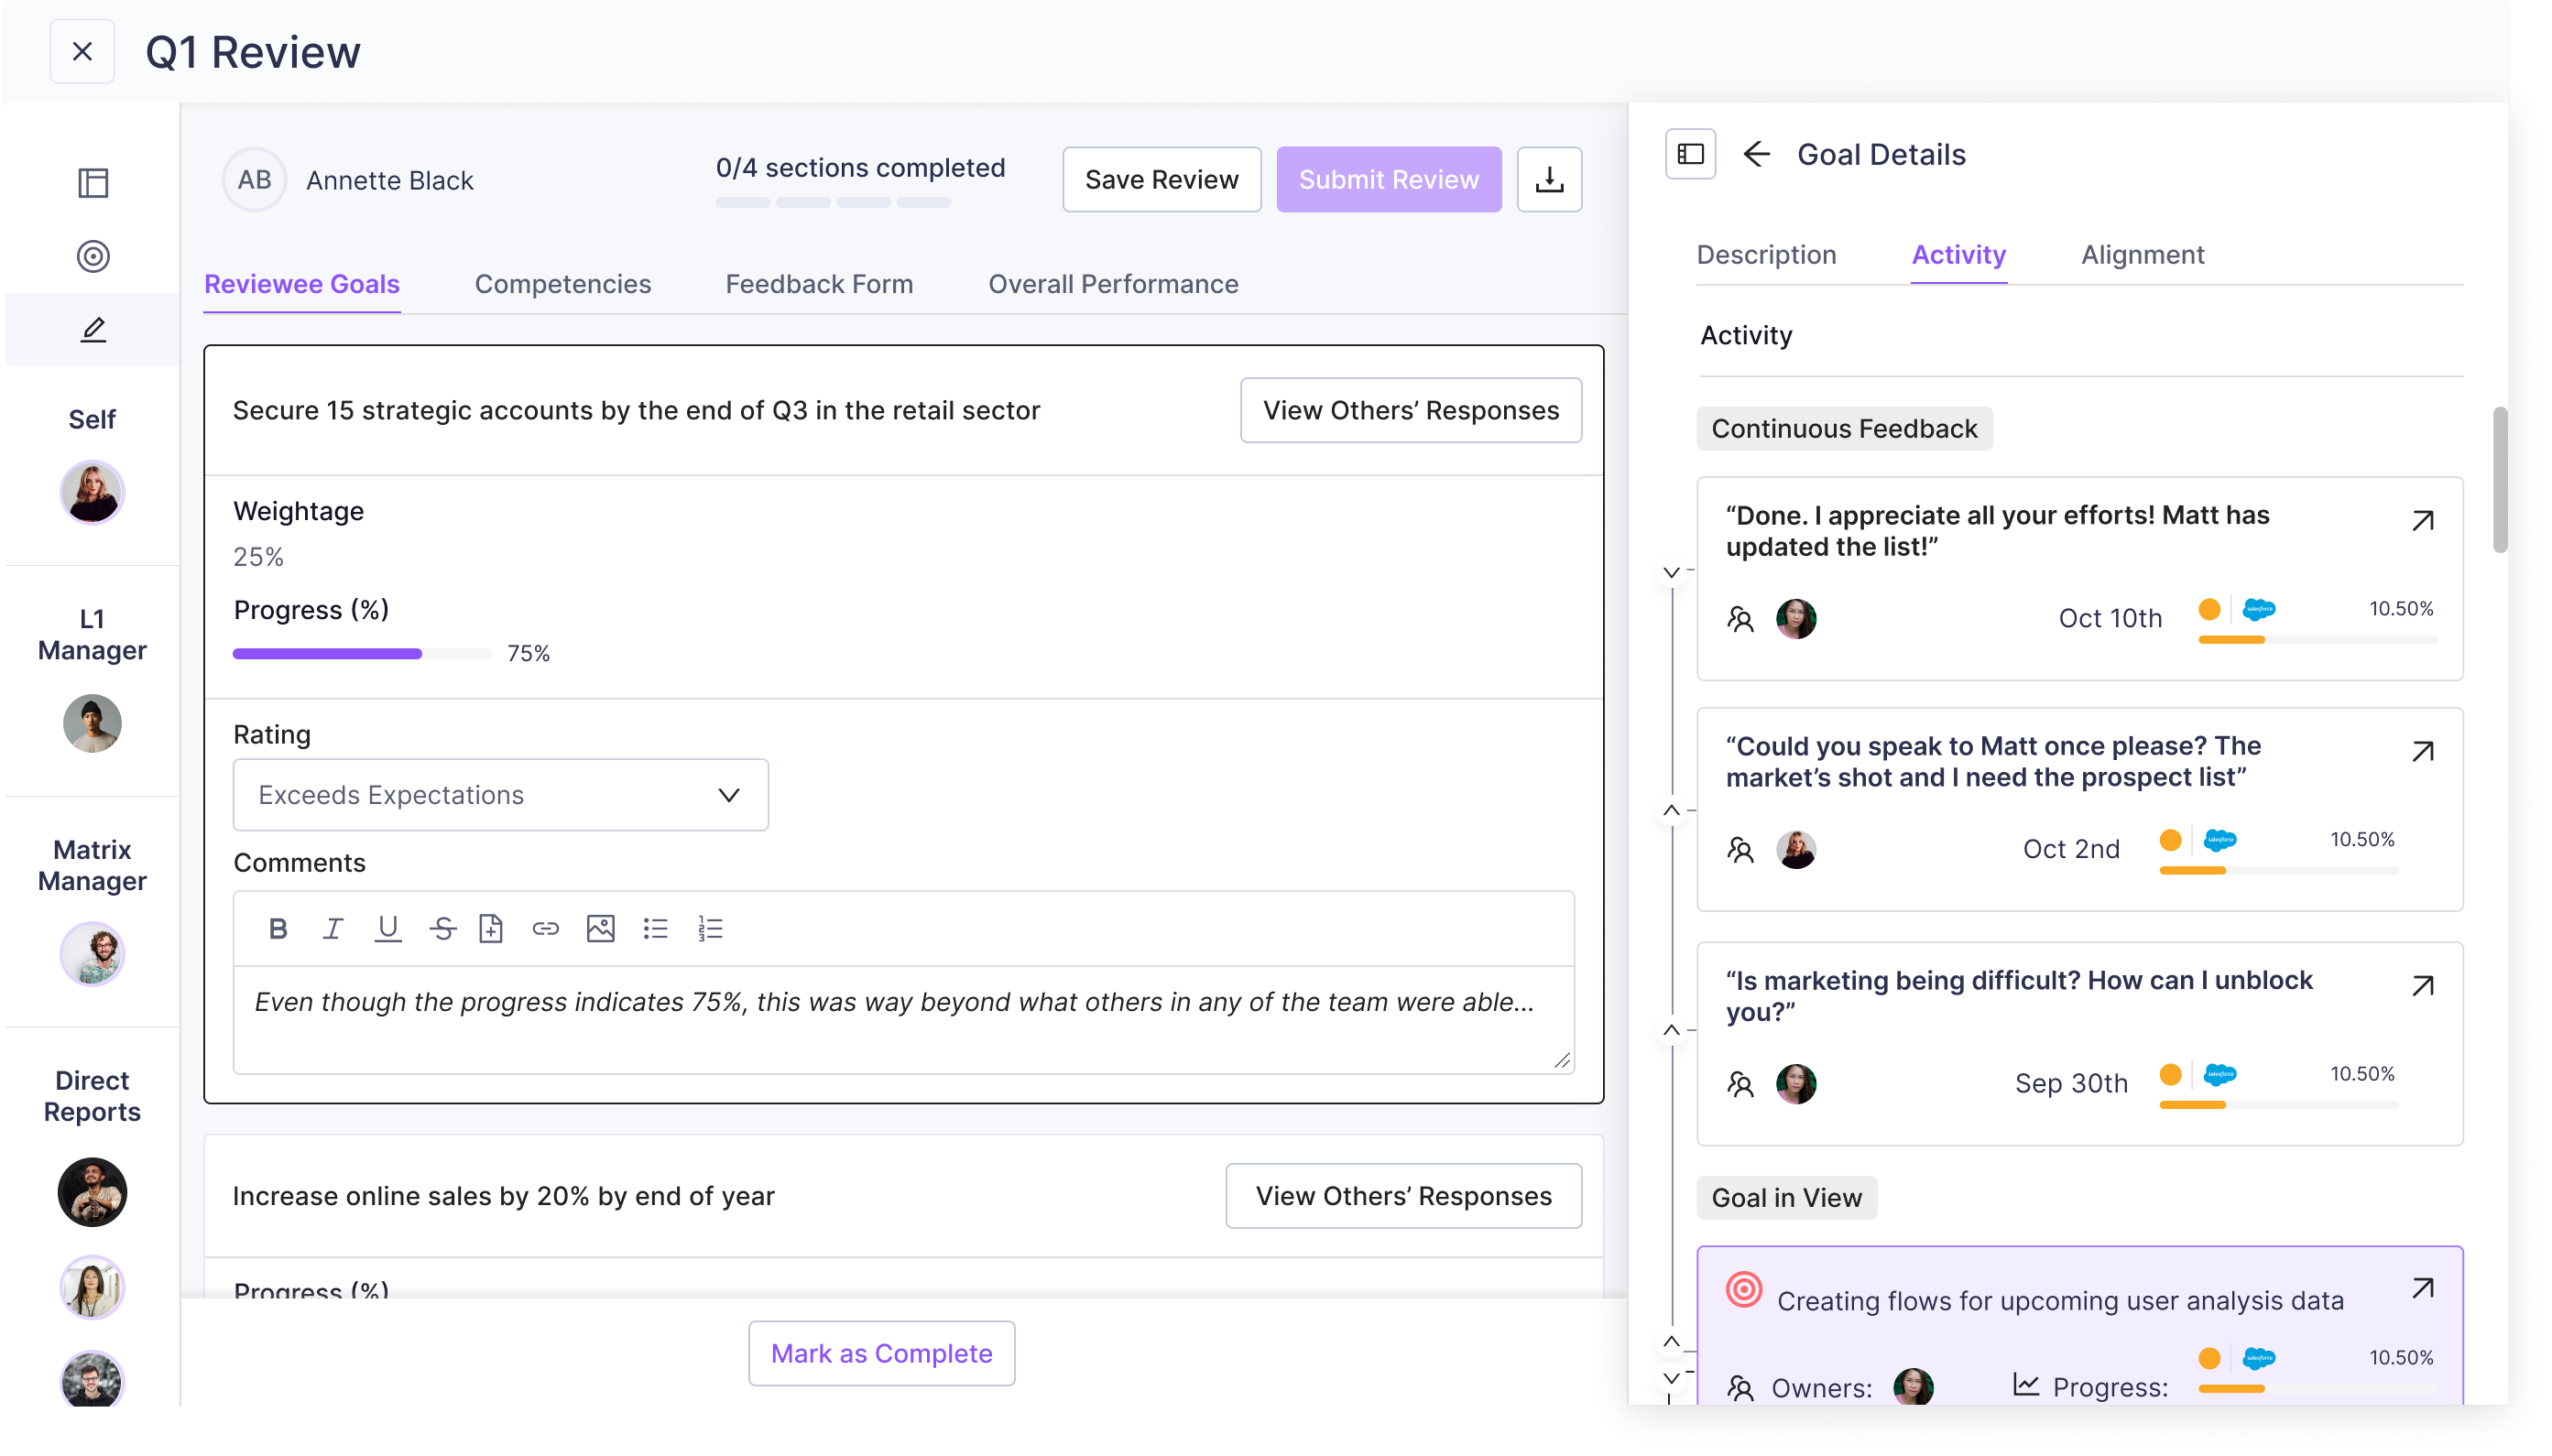This screenshot has width=2552, height=1456.
Task: Apply bold formatting in comments
Action: (278, 929)
